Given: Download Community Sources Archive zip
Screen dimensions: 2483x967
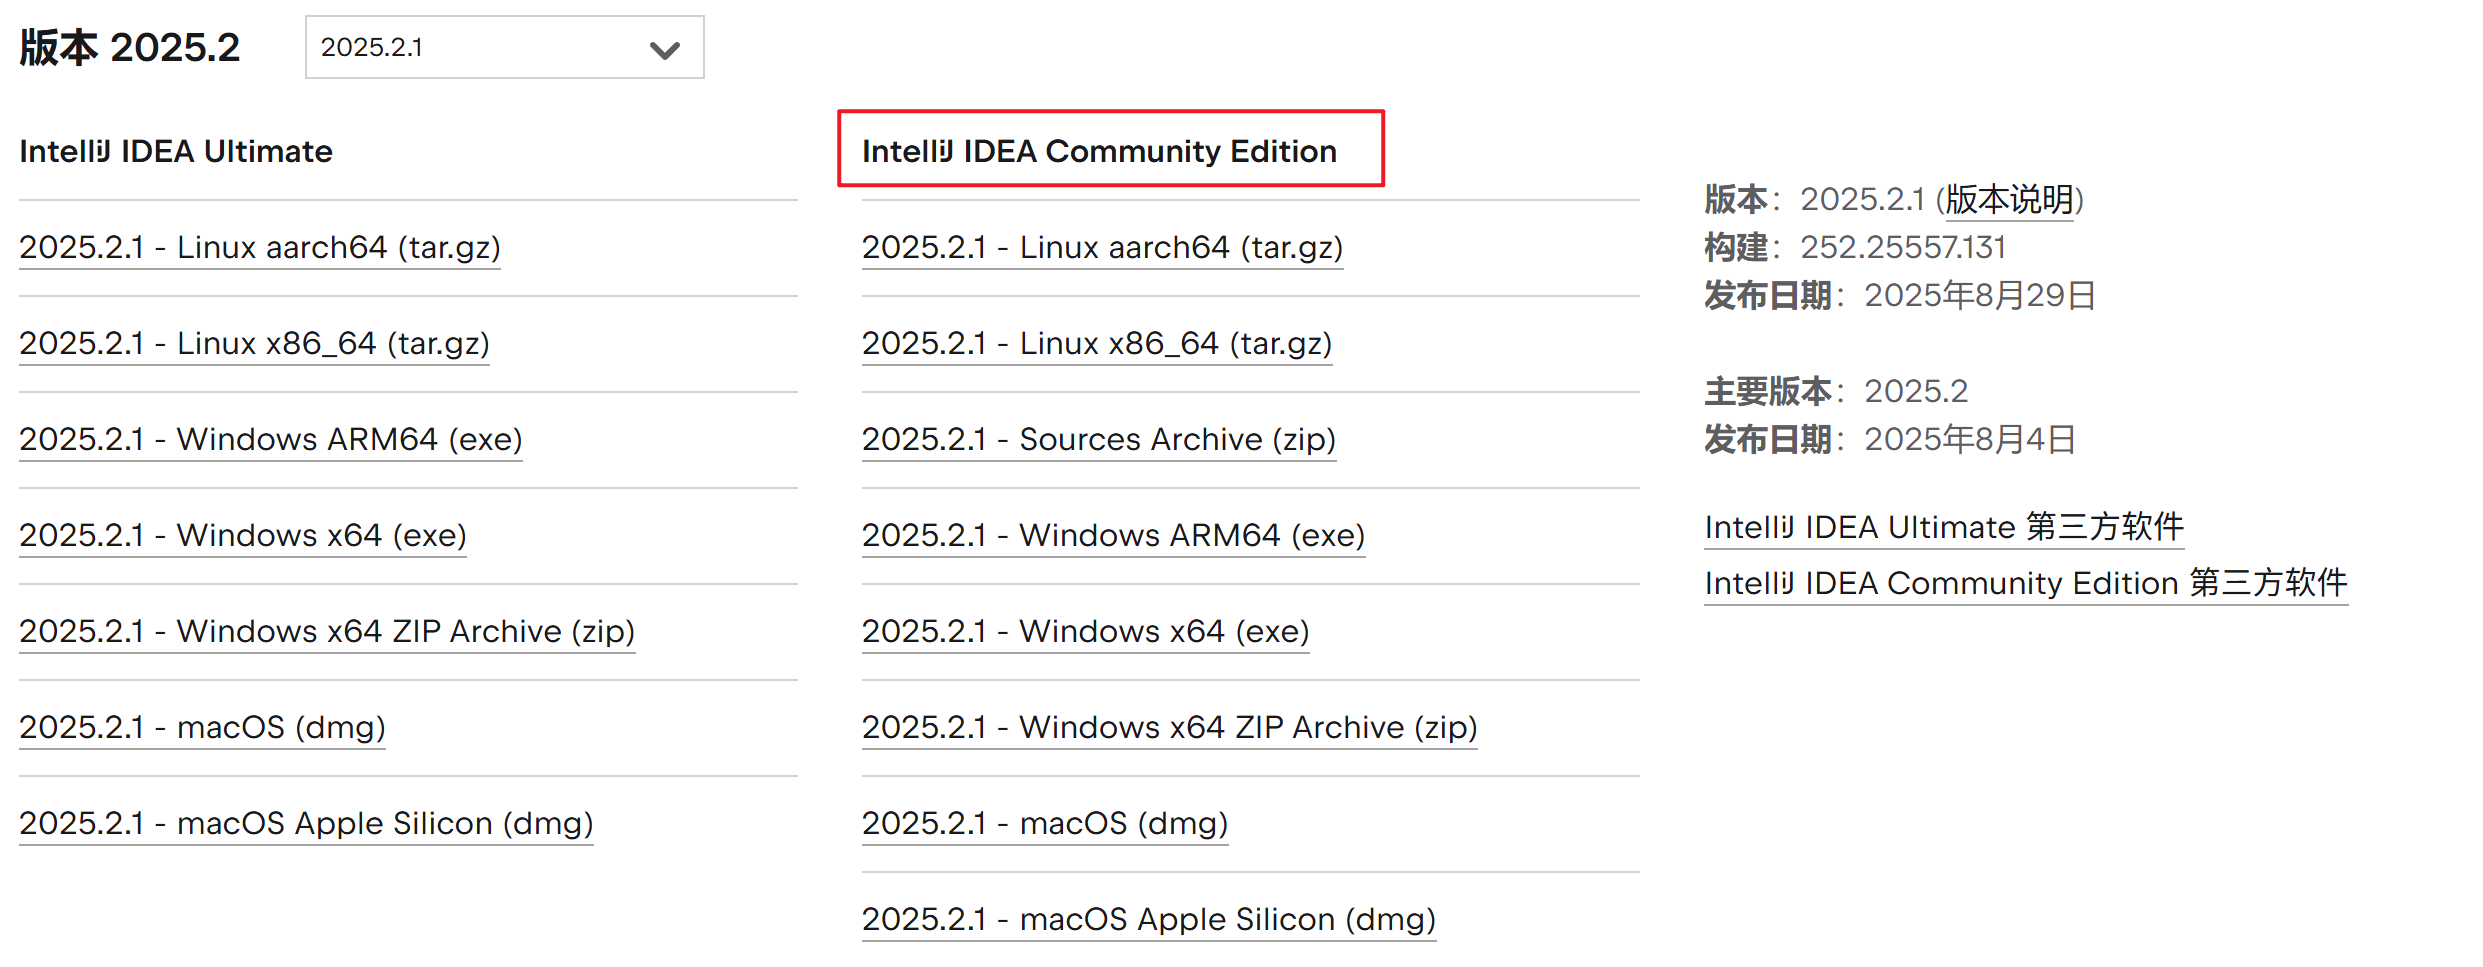Looking at the screenshot, I should (1098, 439).
